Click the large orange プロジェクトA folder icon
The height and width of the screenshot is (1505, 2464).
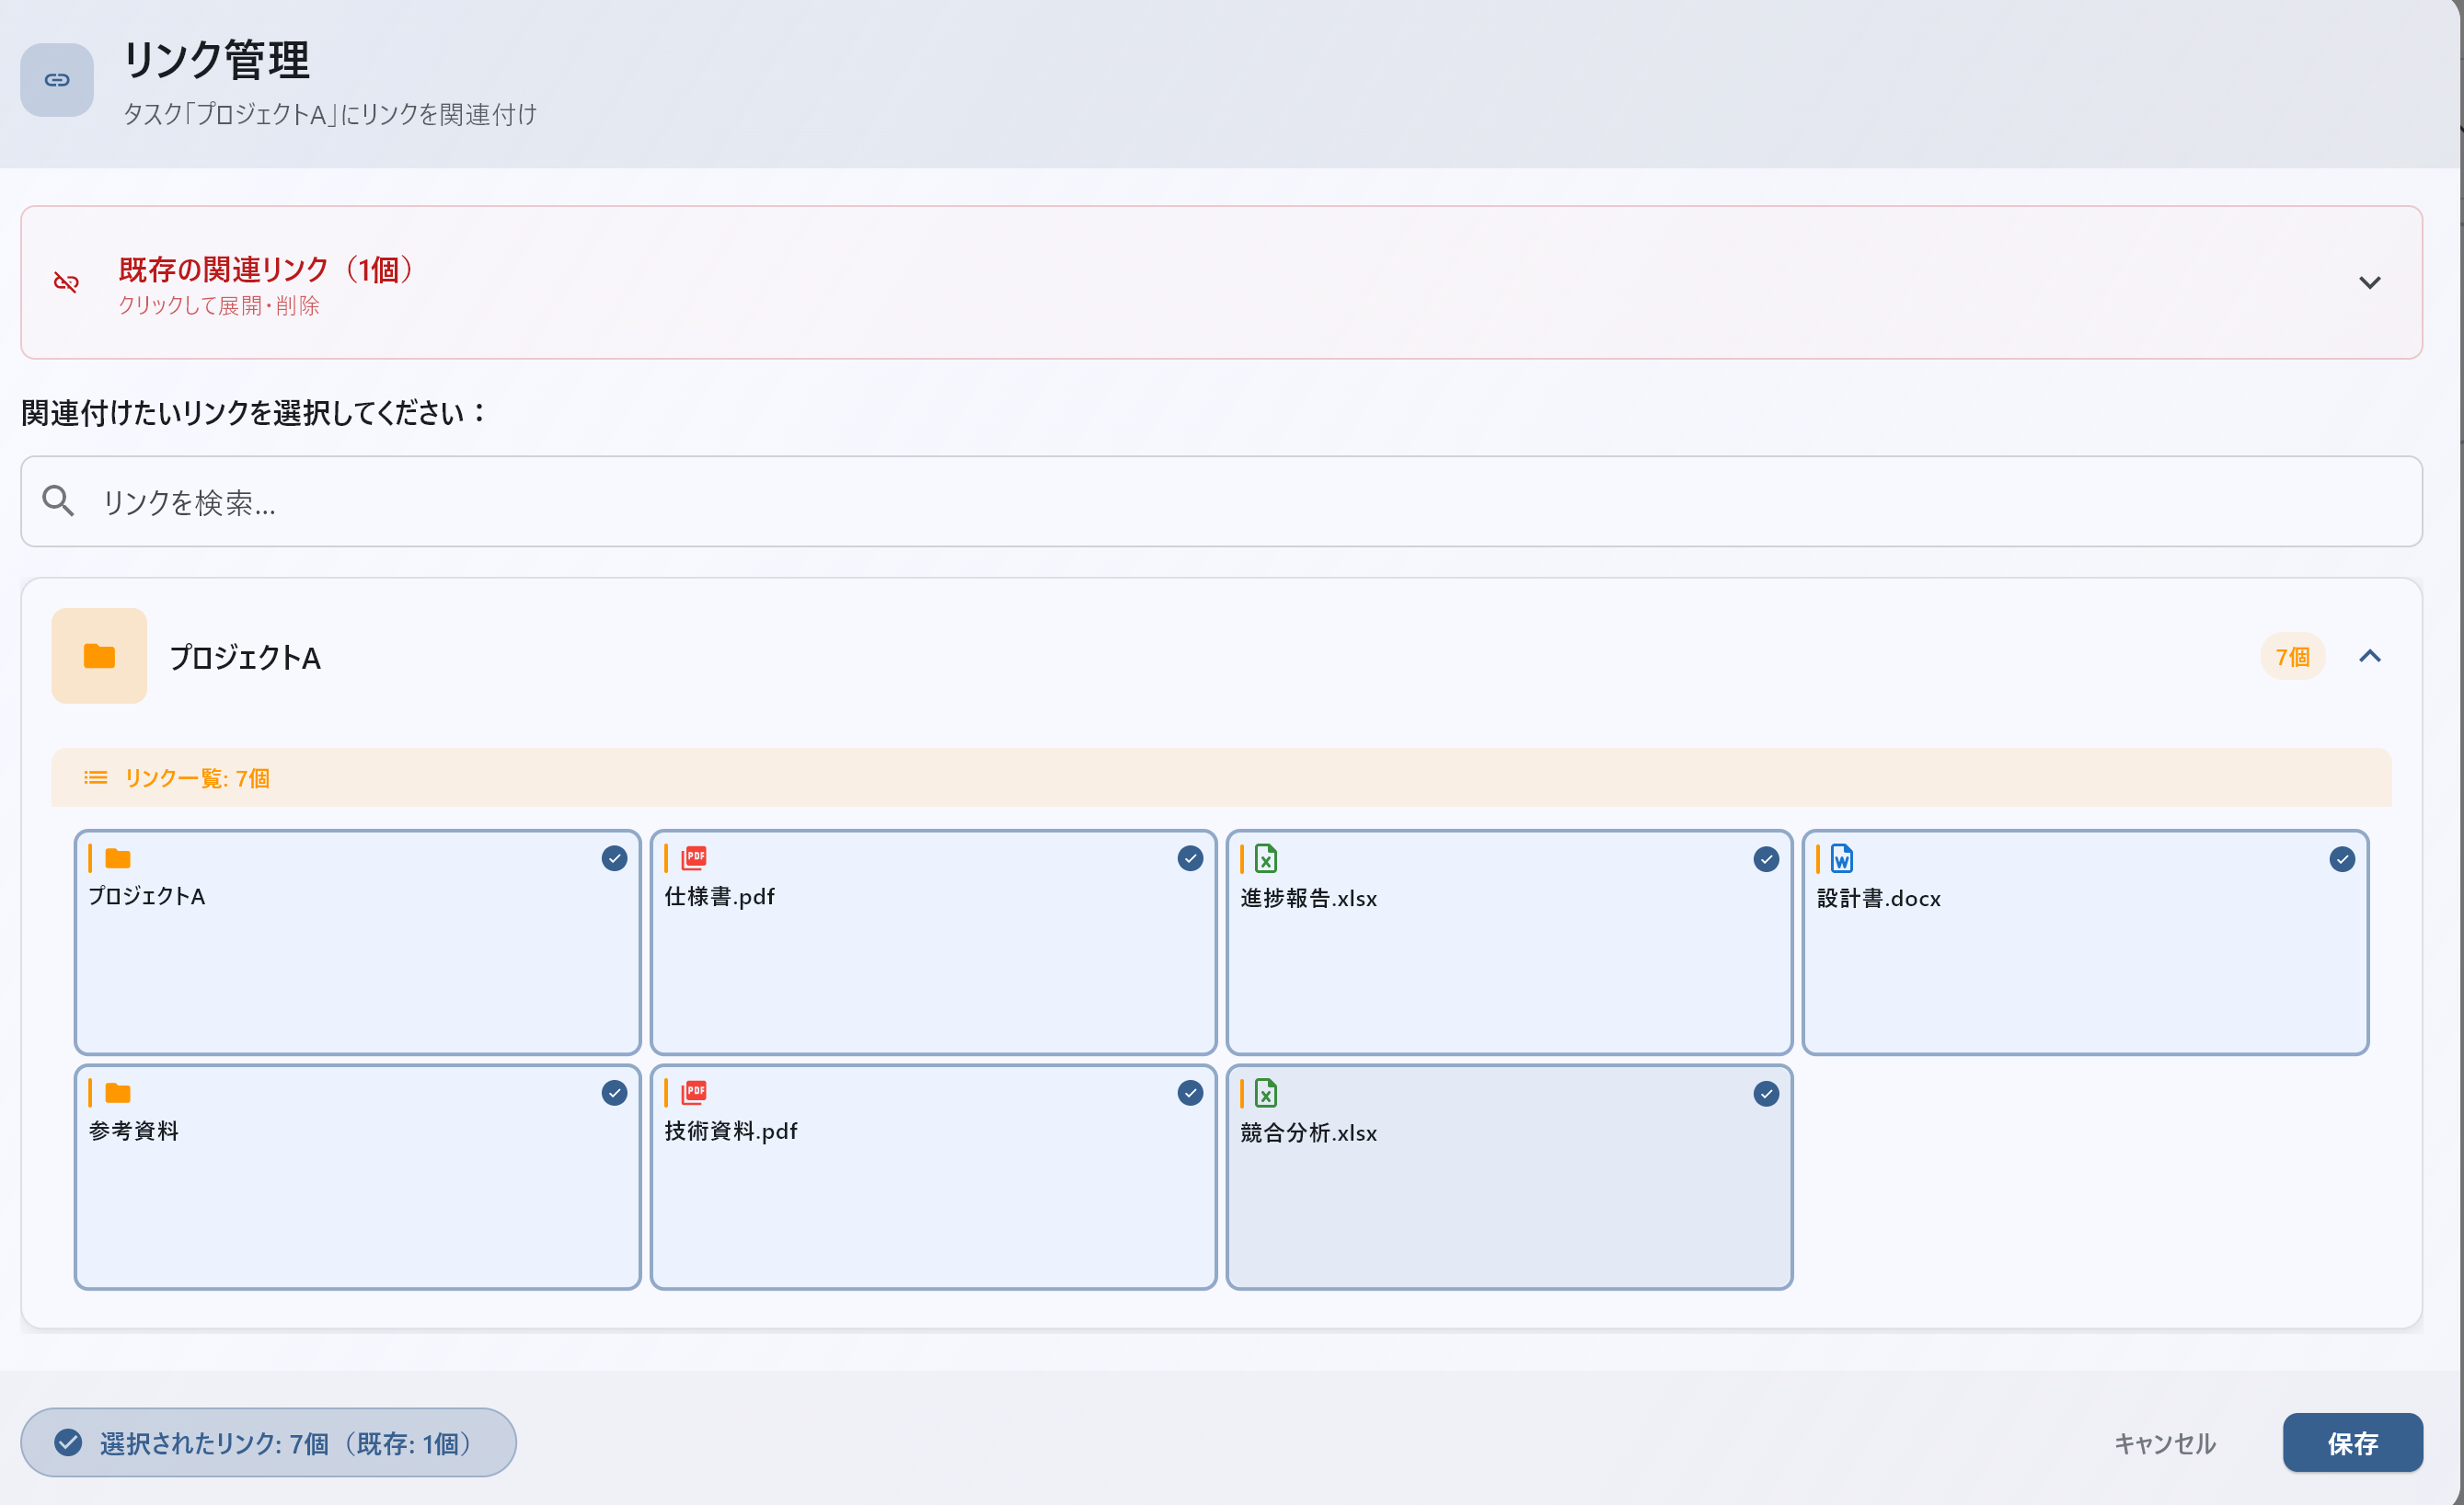pos(99,656)
